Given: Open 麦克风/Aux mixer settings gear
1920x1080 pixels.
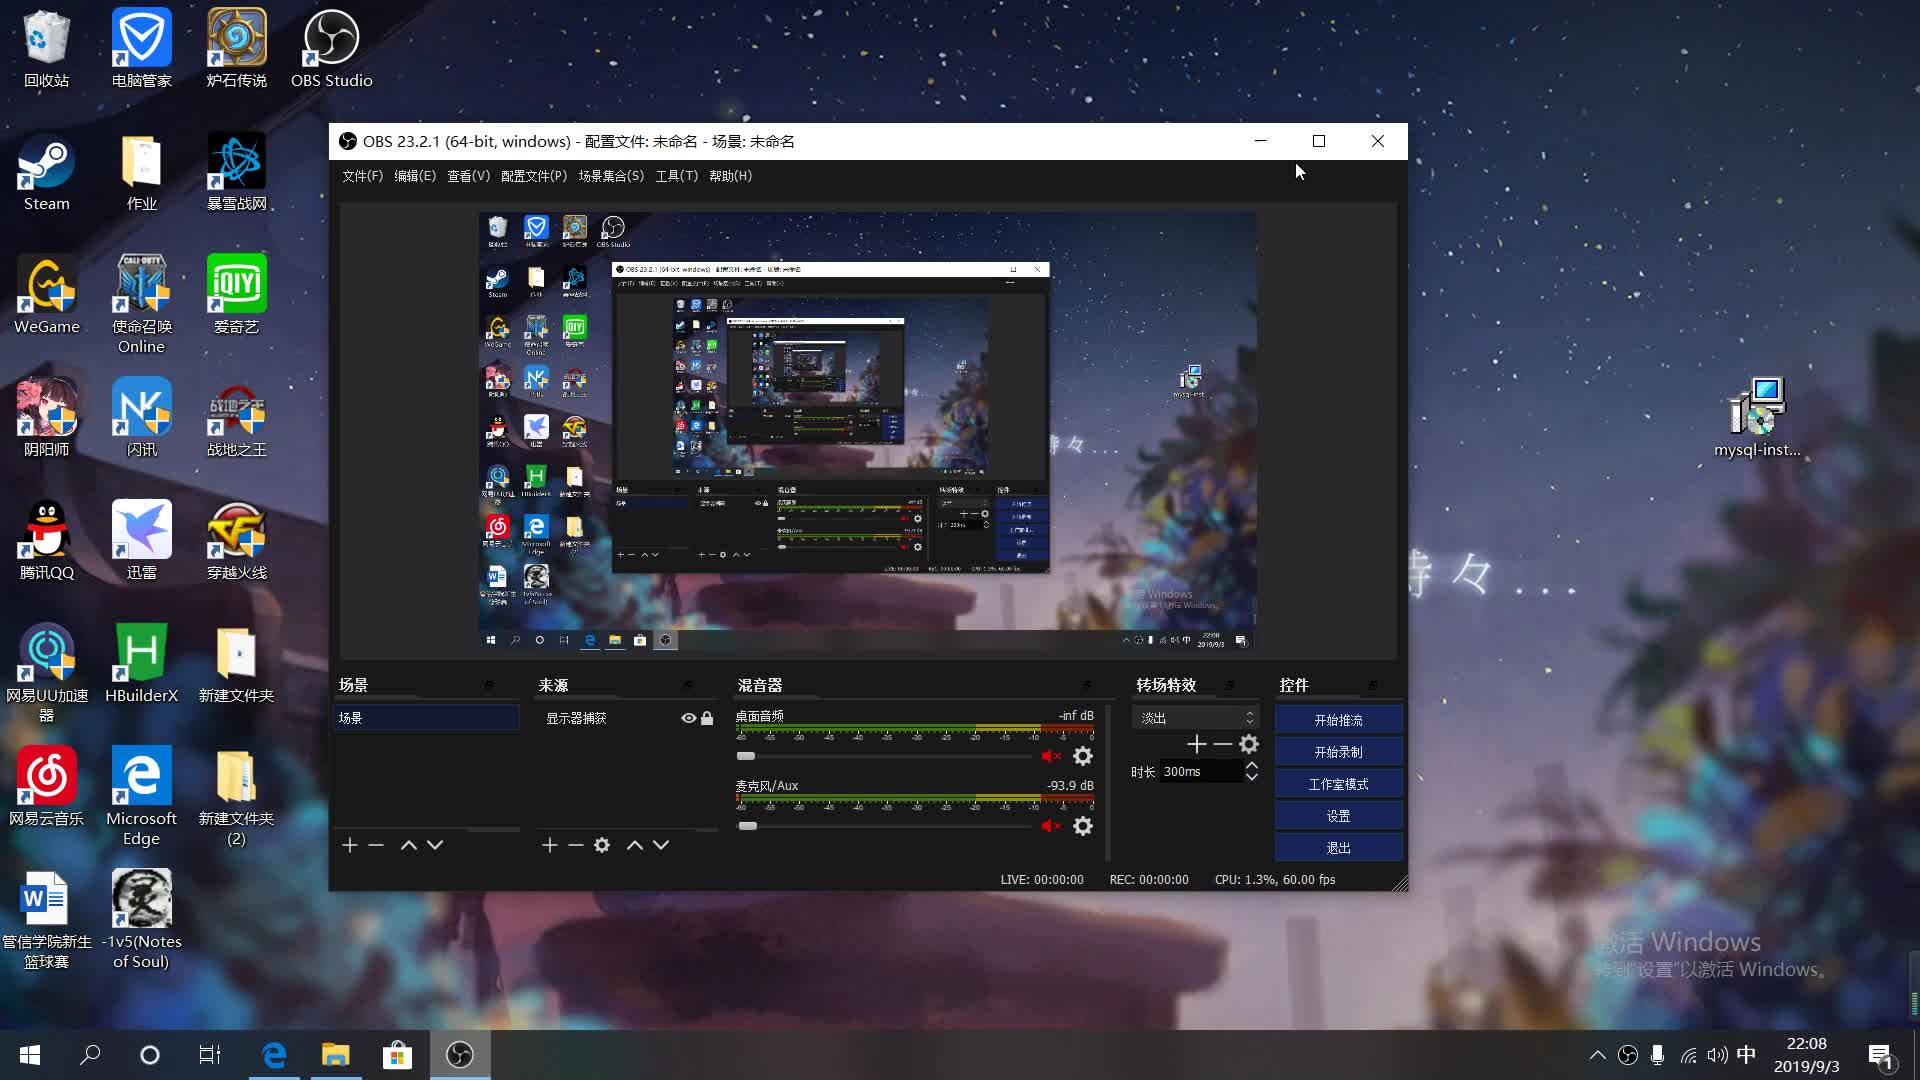Looking at the screenshot, I should tap(1082, 826).
